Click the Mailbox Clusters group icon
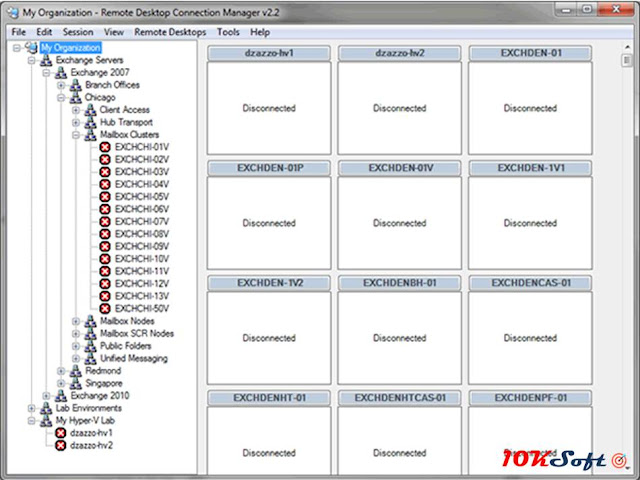The image size is (640, 480). (x=90, y=135)
